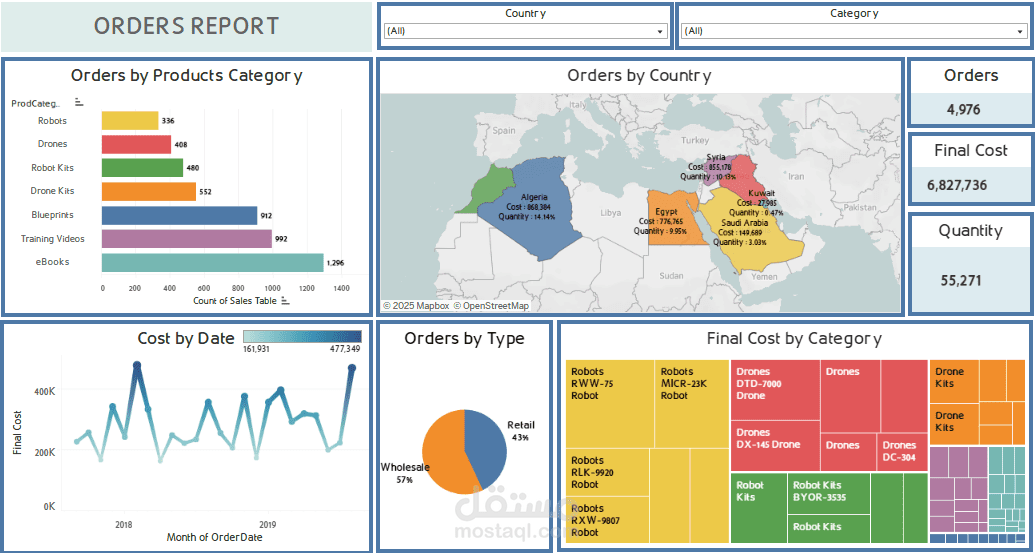1035x553 pixels.
Task: Click sort icon next to Count of Sales Table
Action: click(285, 301)
